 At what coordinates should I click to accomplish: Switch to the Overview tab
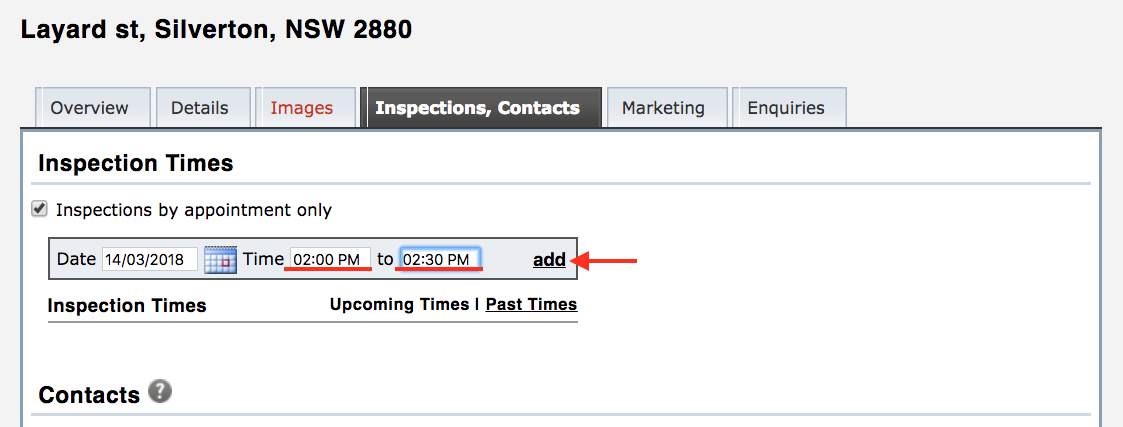(x=90, y=108)
